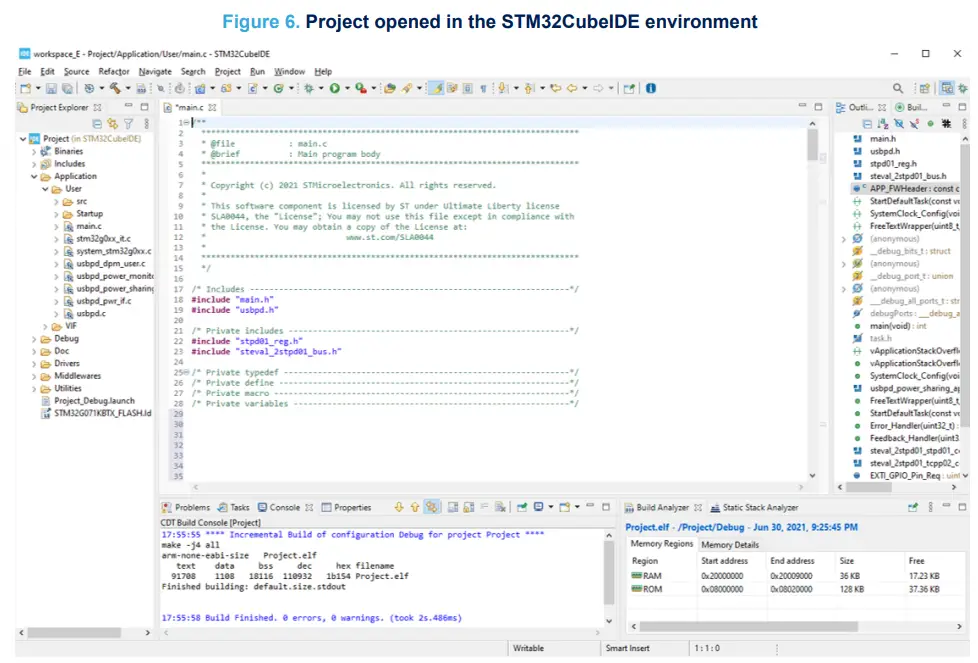Click the Build hammer icon in toolbar
Image resolution: width=978 pixels, height=663 pixels.
(x=114, y=88)
